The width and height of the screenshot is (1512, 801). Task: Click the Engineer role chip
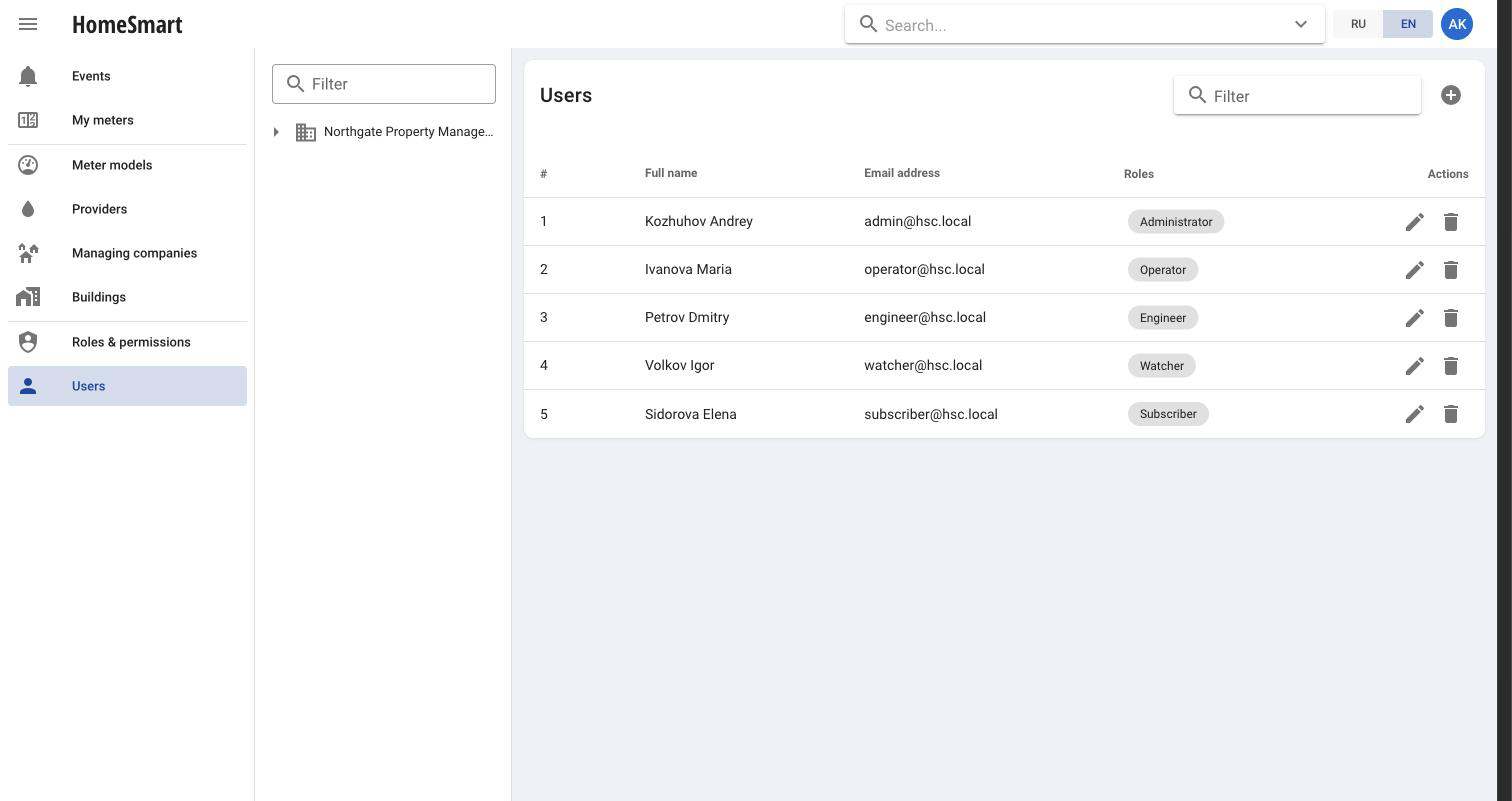[x=1163, y=318]
